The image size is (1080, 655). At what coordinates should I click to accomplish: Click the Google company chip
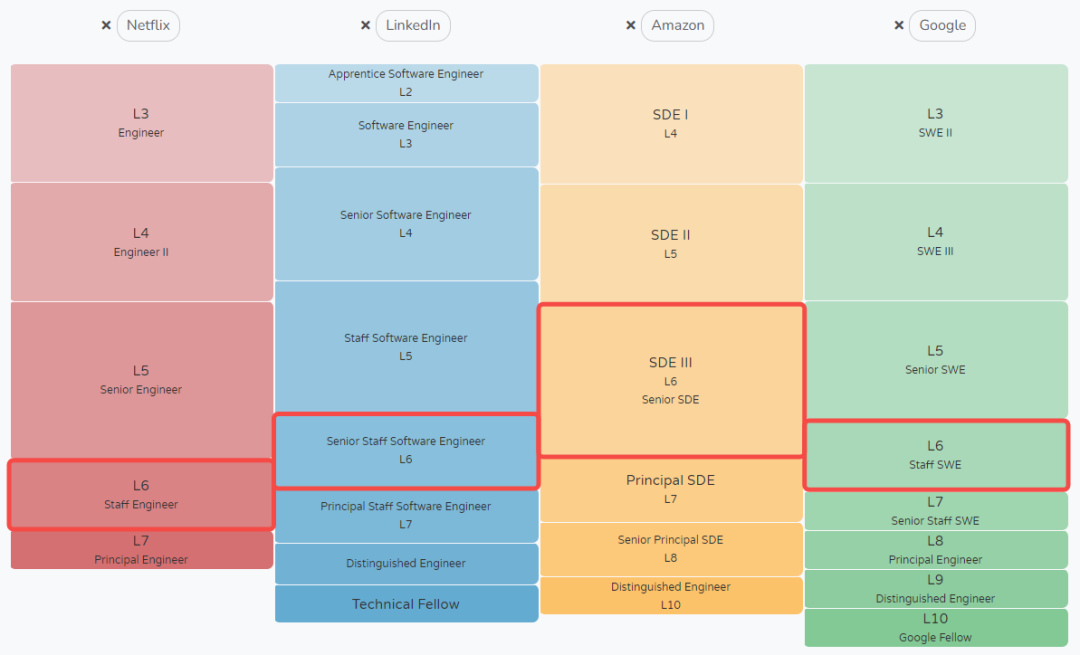tap(942, 25)
